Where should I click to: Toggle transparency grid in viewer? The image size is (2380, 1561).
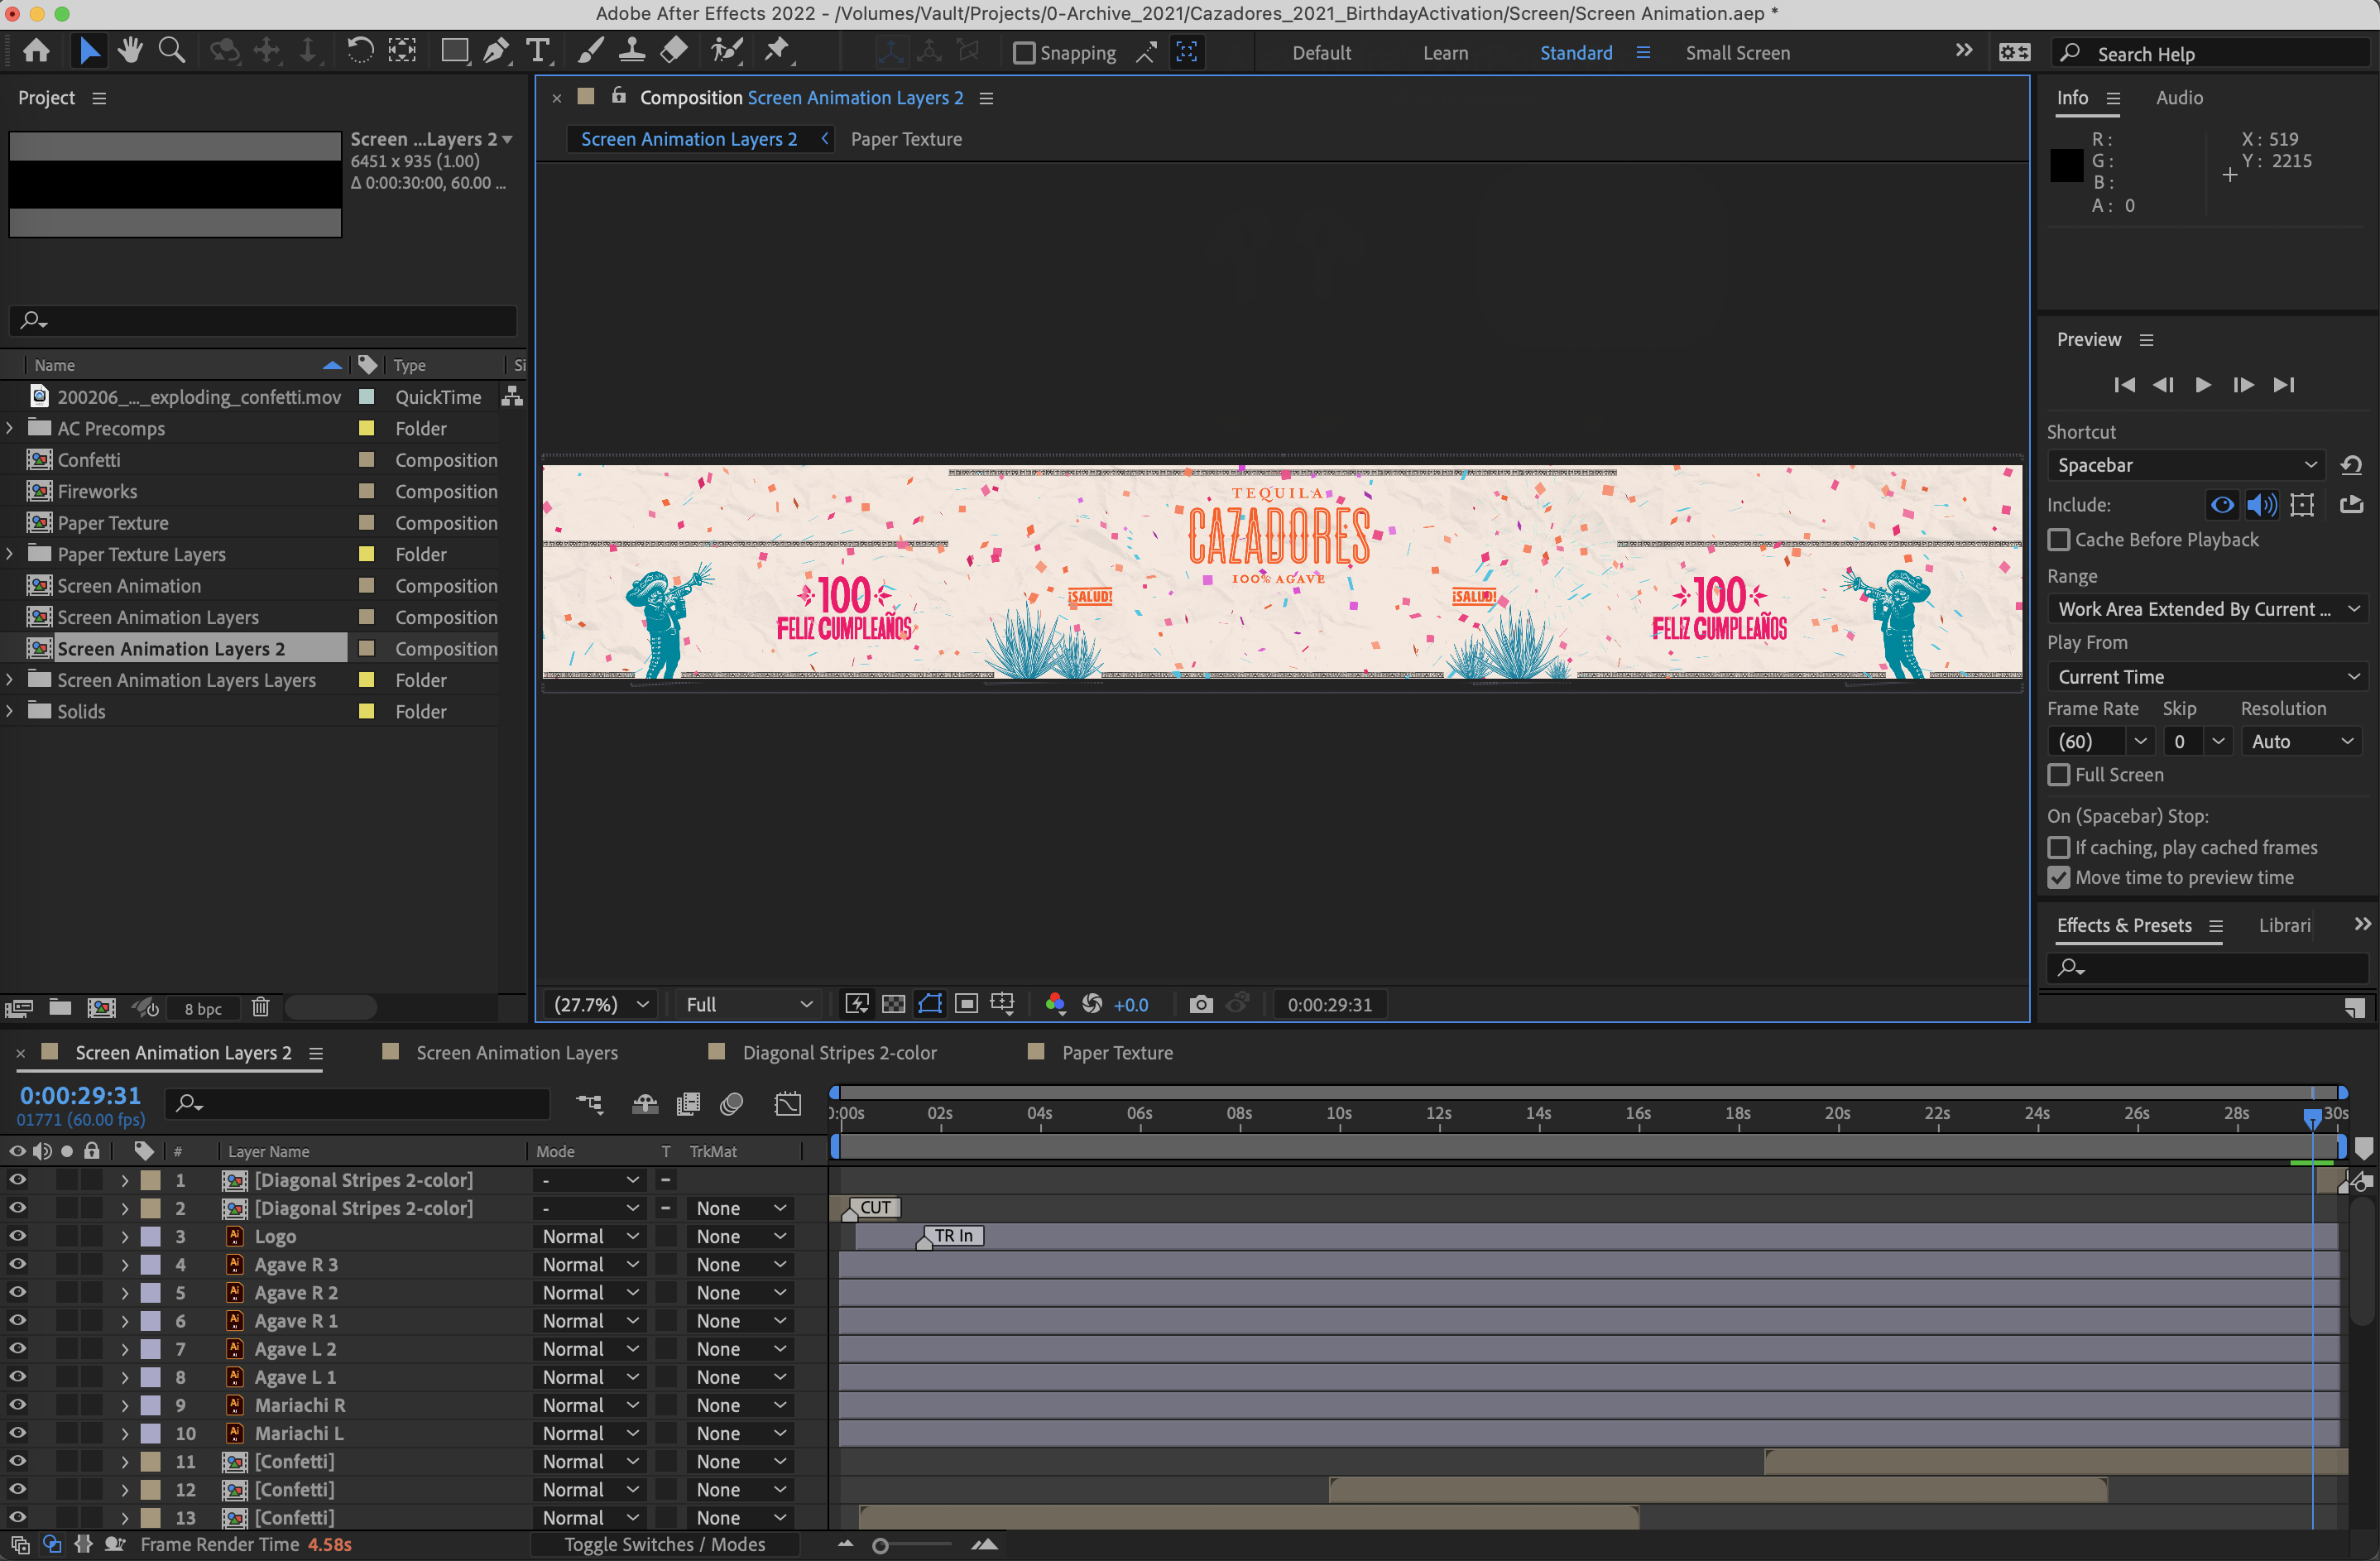point(893,1004)
